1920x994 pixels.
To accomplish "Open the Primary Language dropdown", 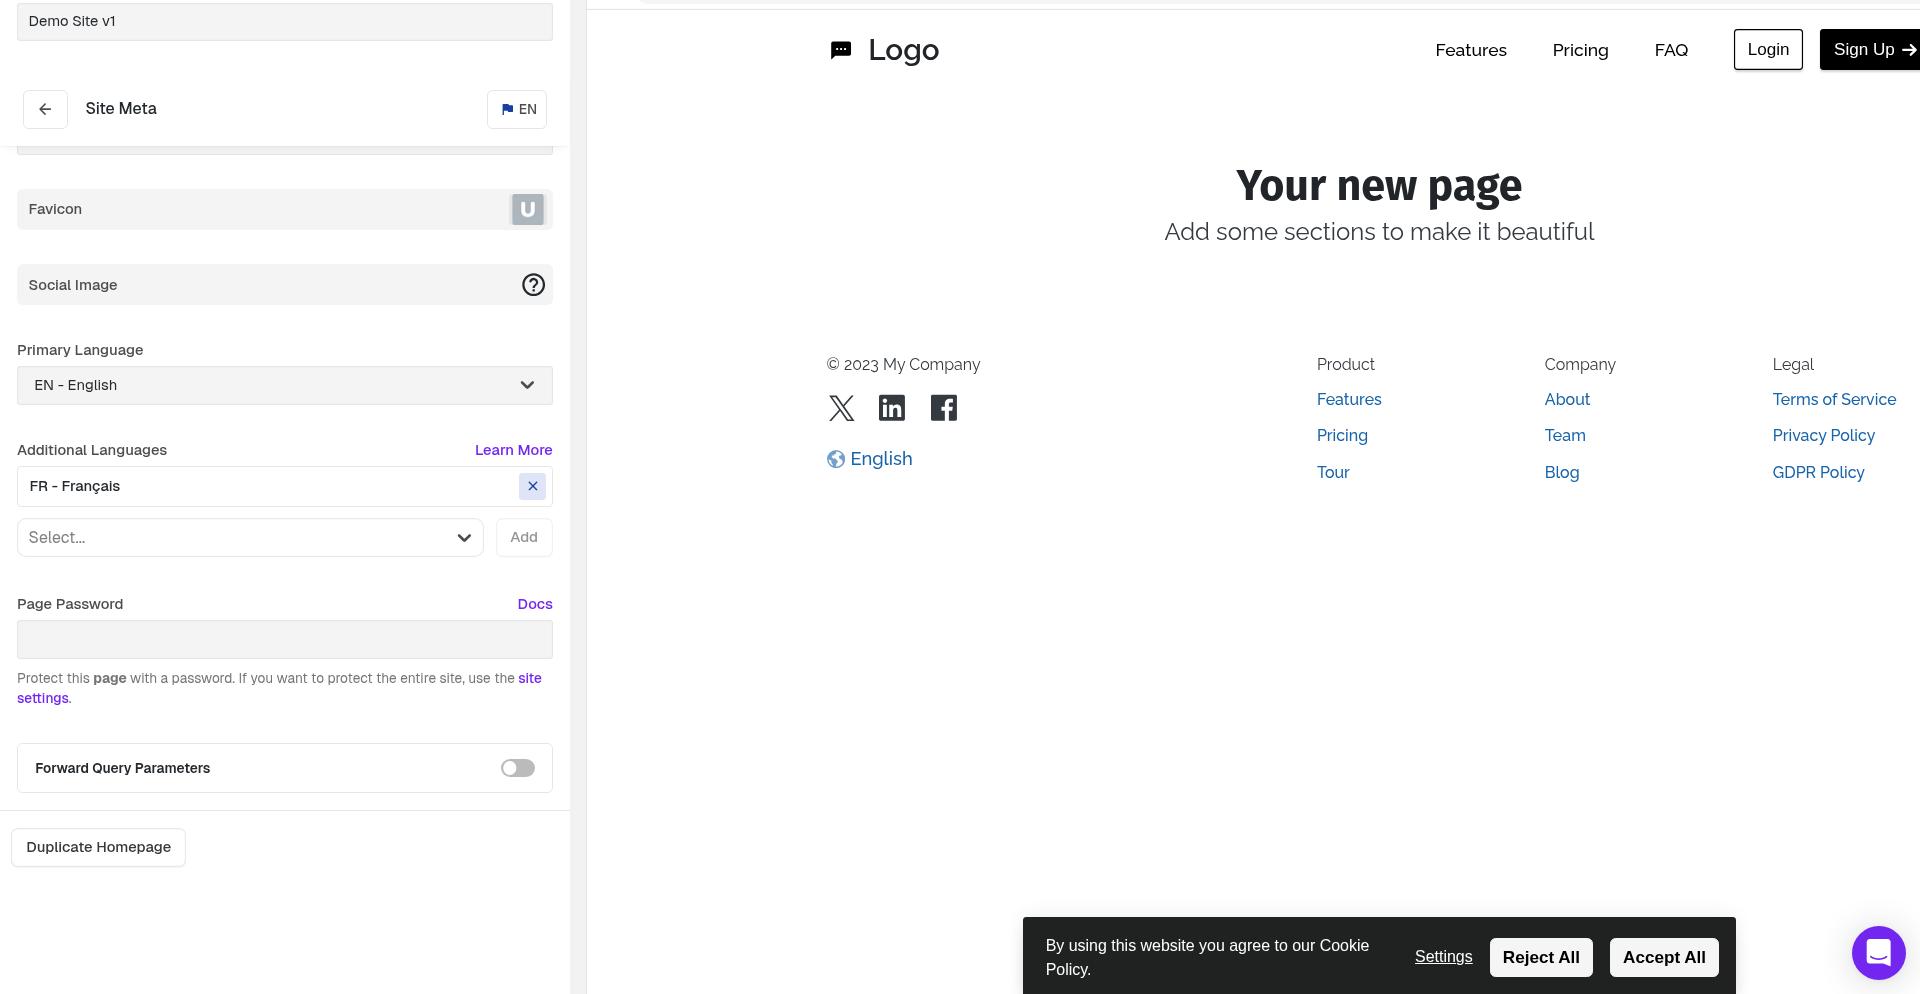I will (284, 385).
